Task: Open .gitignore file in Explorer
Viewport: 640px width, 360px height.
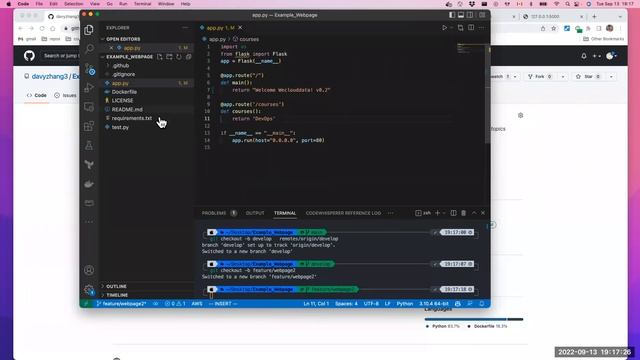Action: (x=123, y=74)
